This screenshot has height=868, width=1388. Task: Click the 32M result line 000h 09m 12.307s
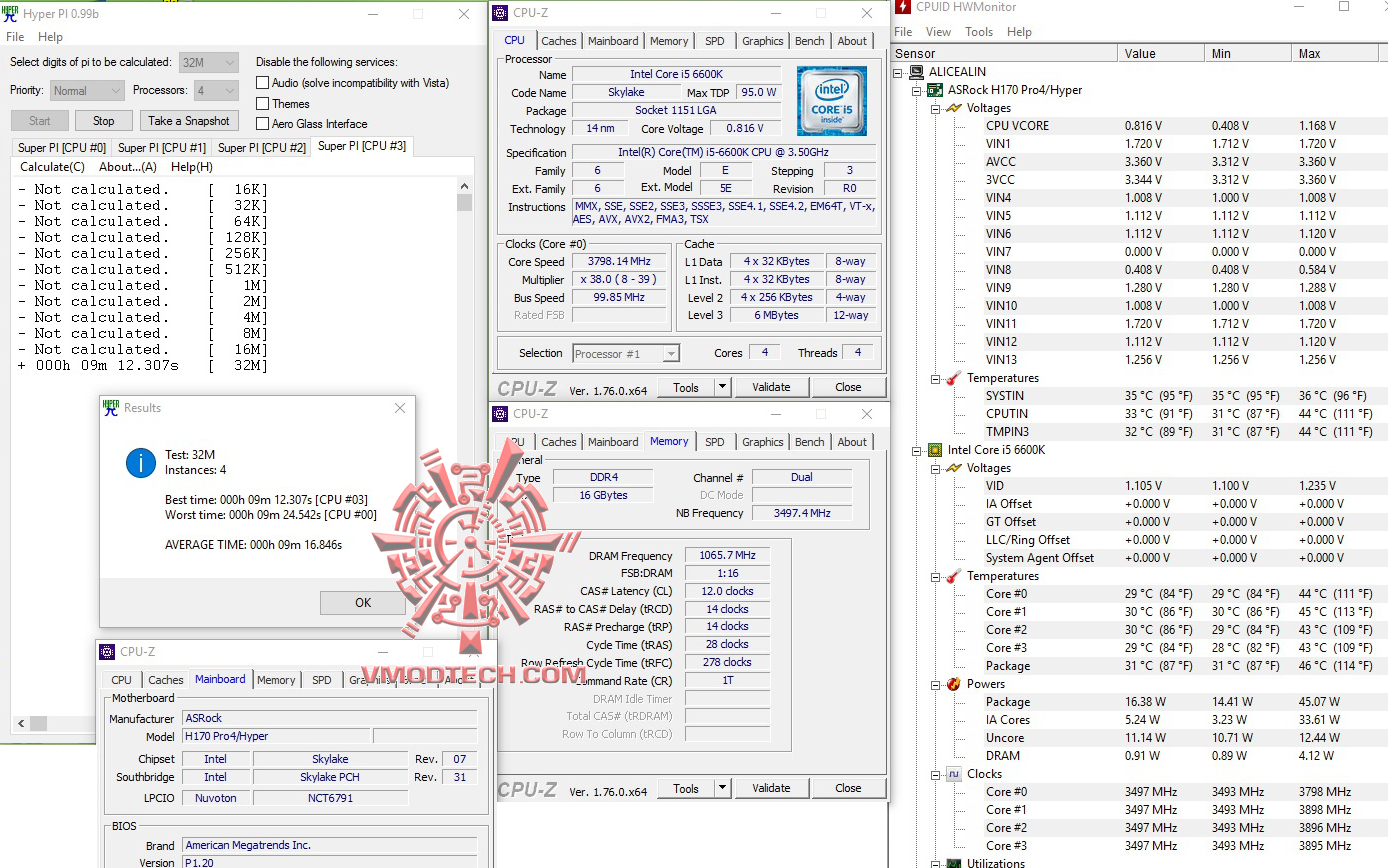(143, 366)
